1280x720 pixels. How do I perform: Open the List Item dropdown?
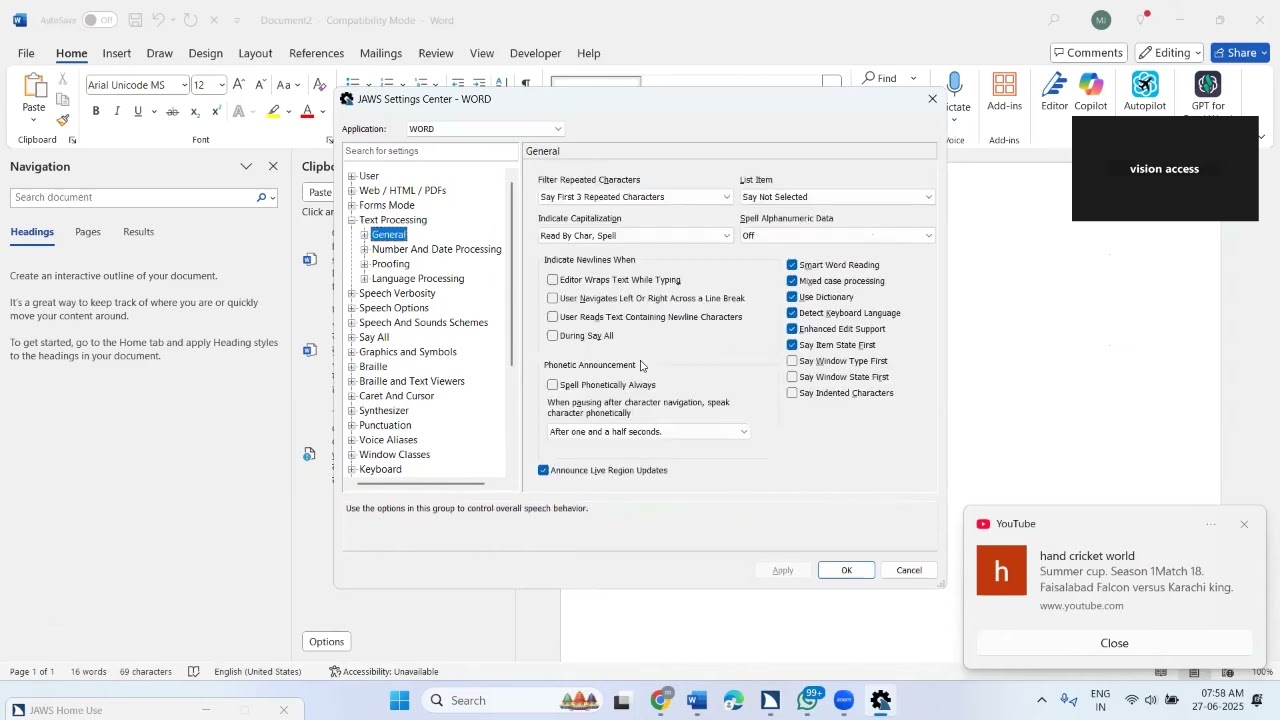[x=838, y=197]
